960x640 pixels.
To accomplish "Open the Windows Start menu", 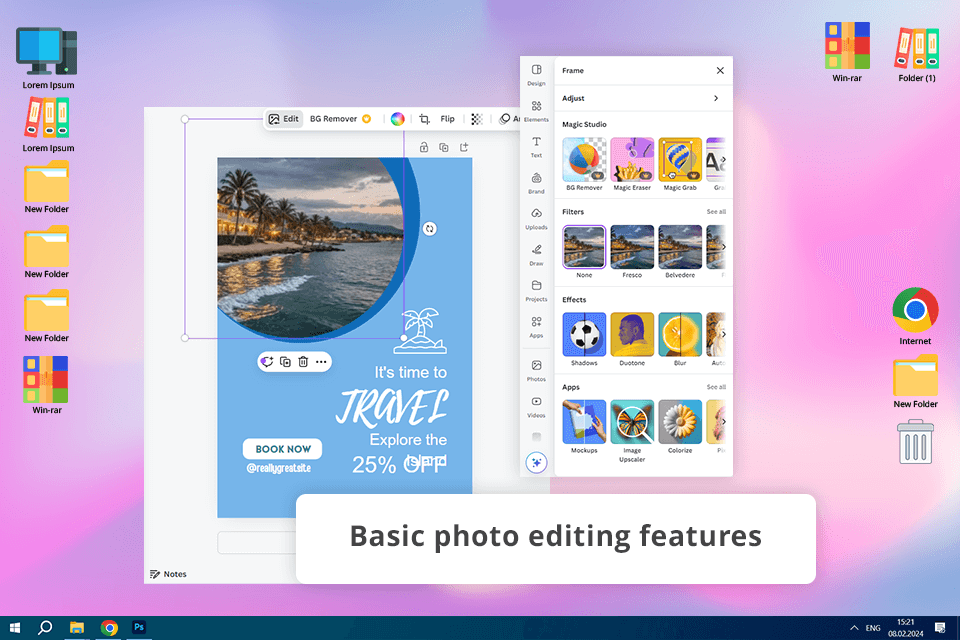I will tap(15, 628).
